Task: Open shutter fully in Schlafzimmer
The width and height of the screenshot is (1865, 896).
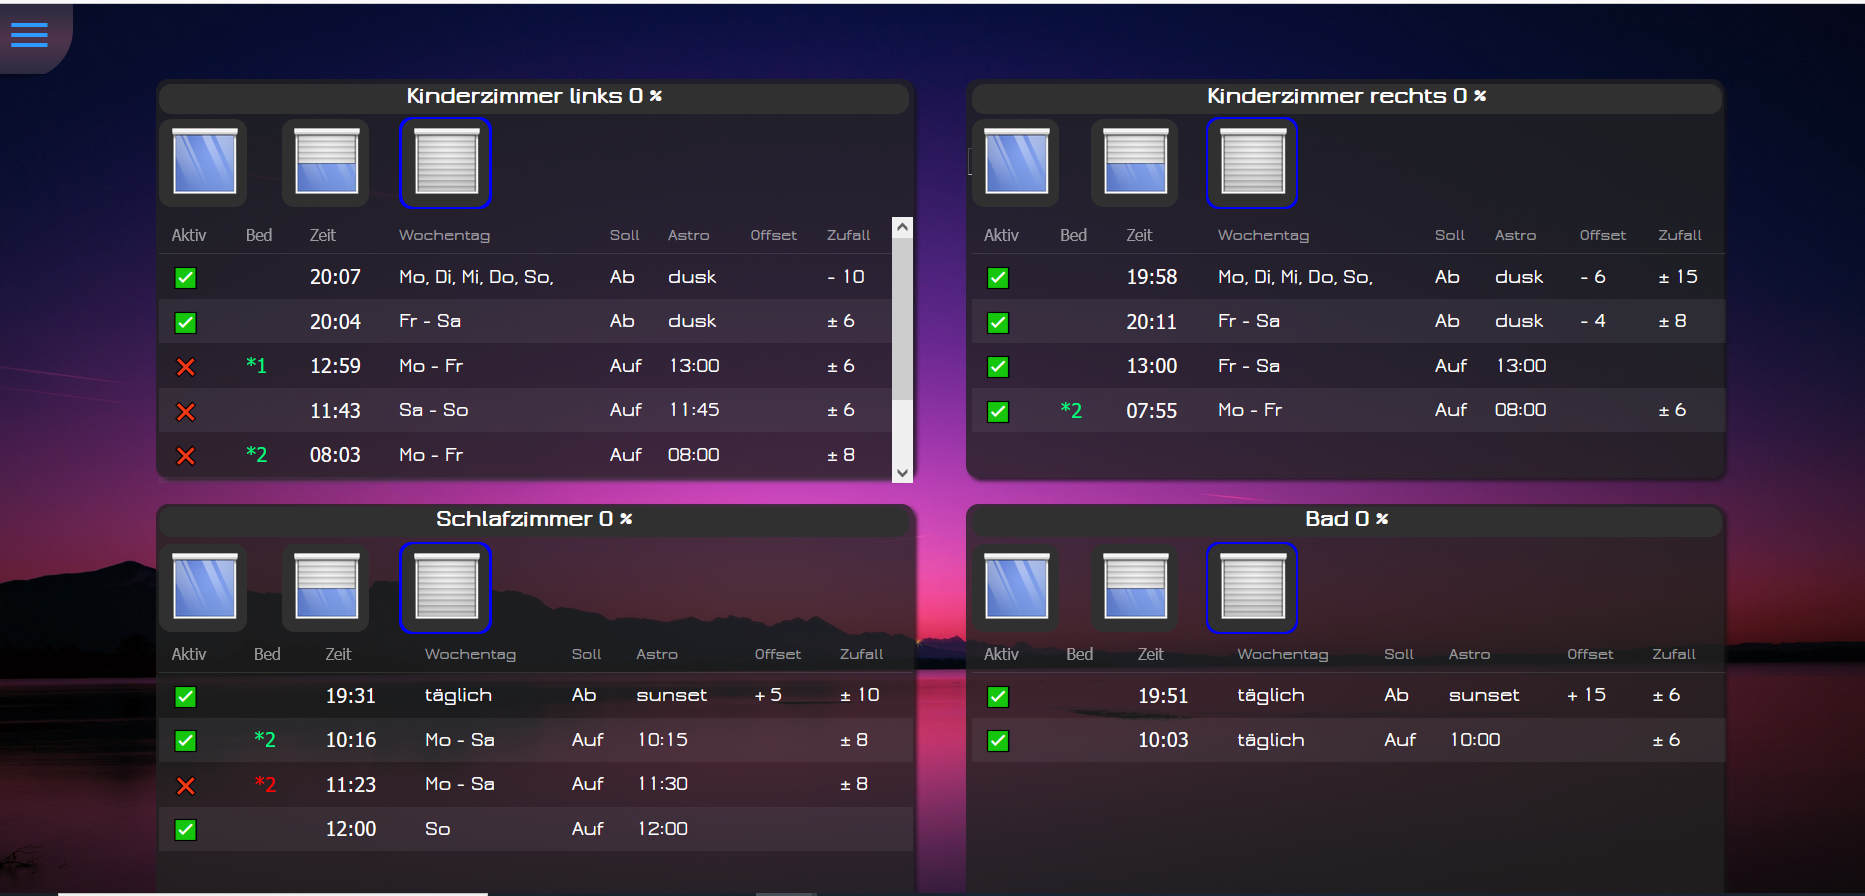Action: point(204,587)
